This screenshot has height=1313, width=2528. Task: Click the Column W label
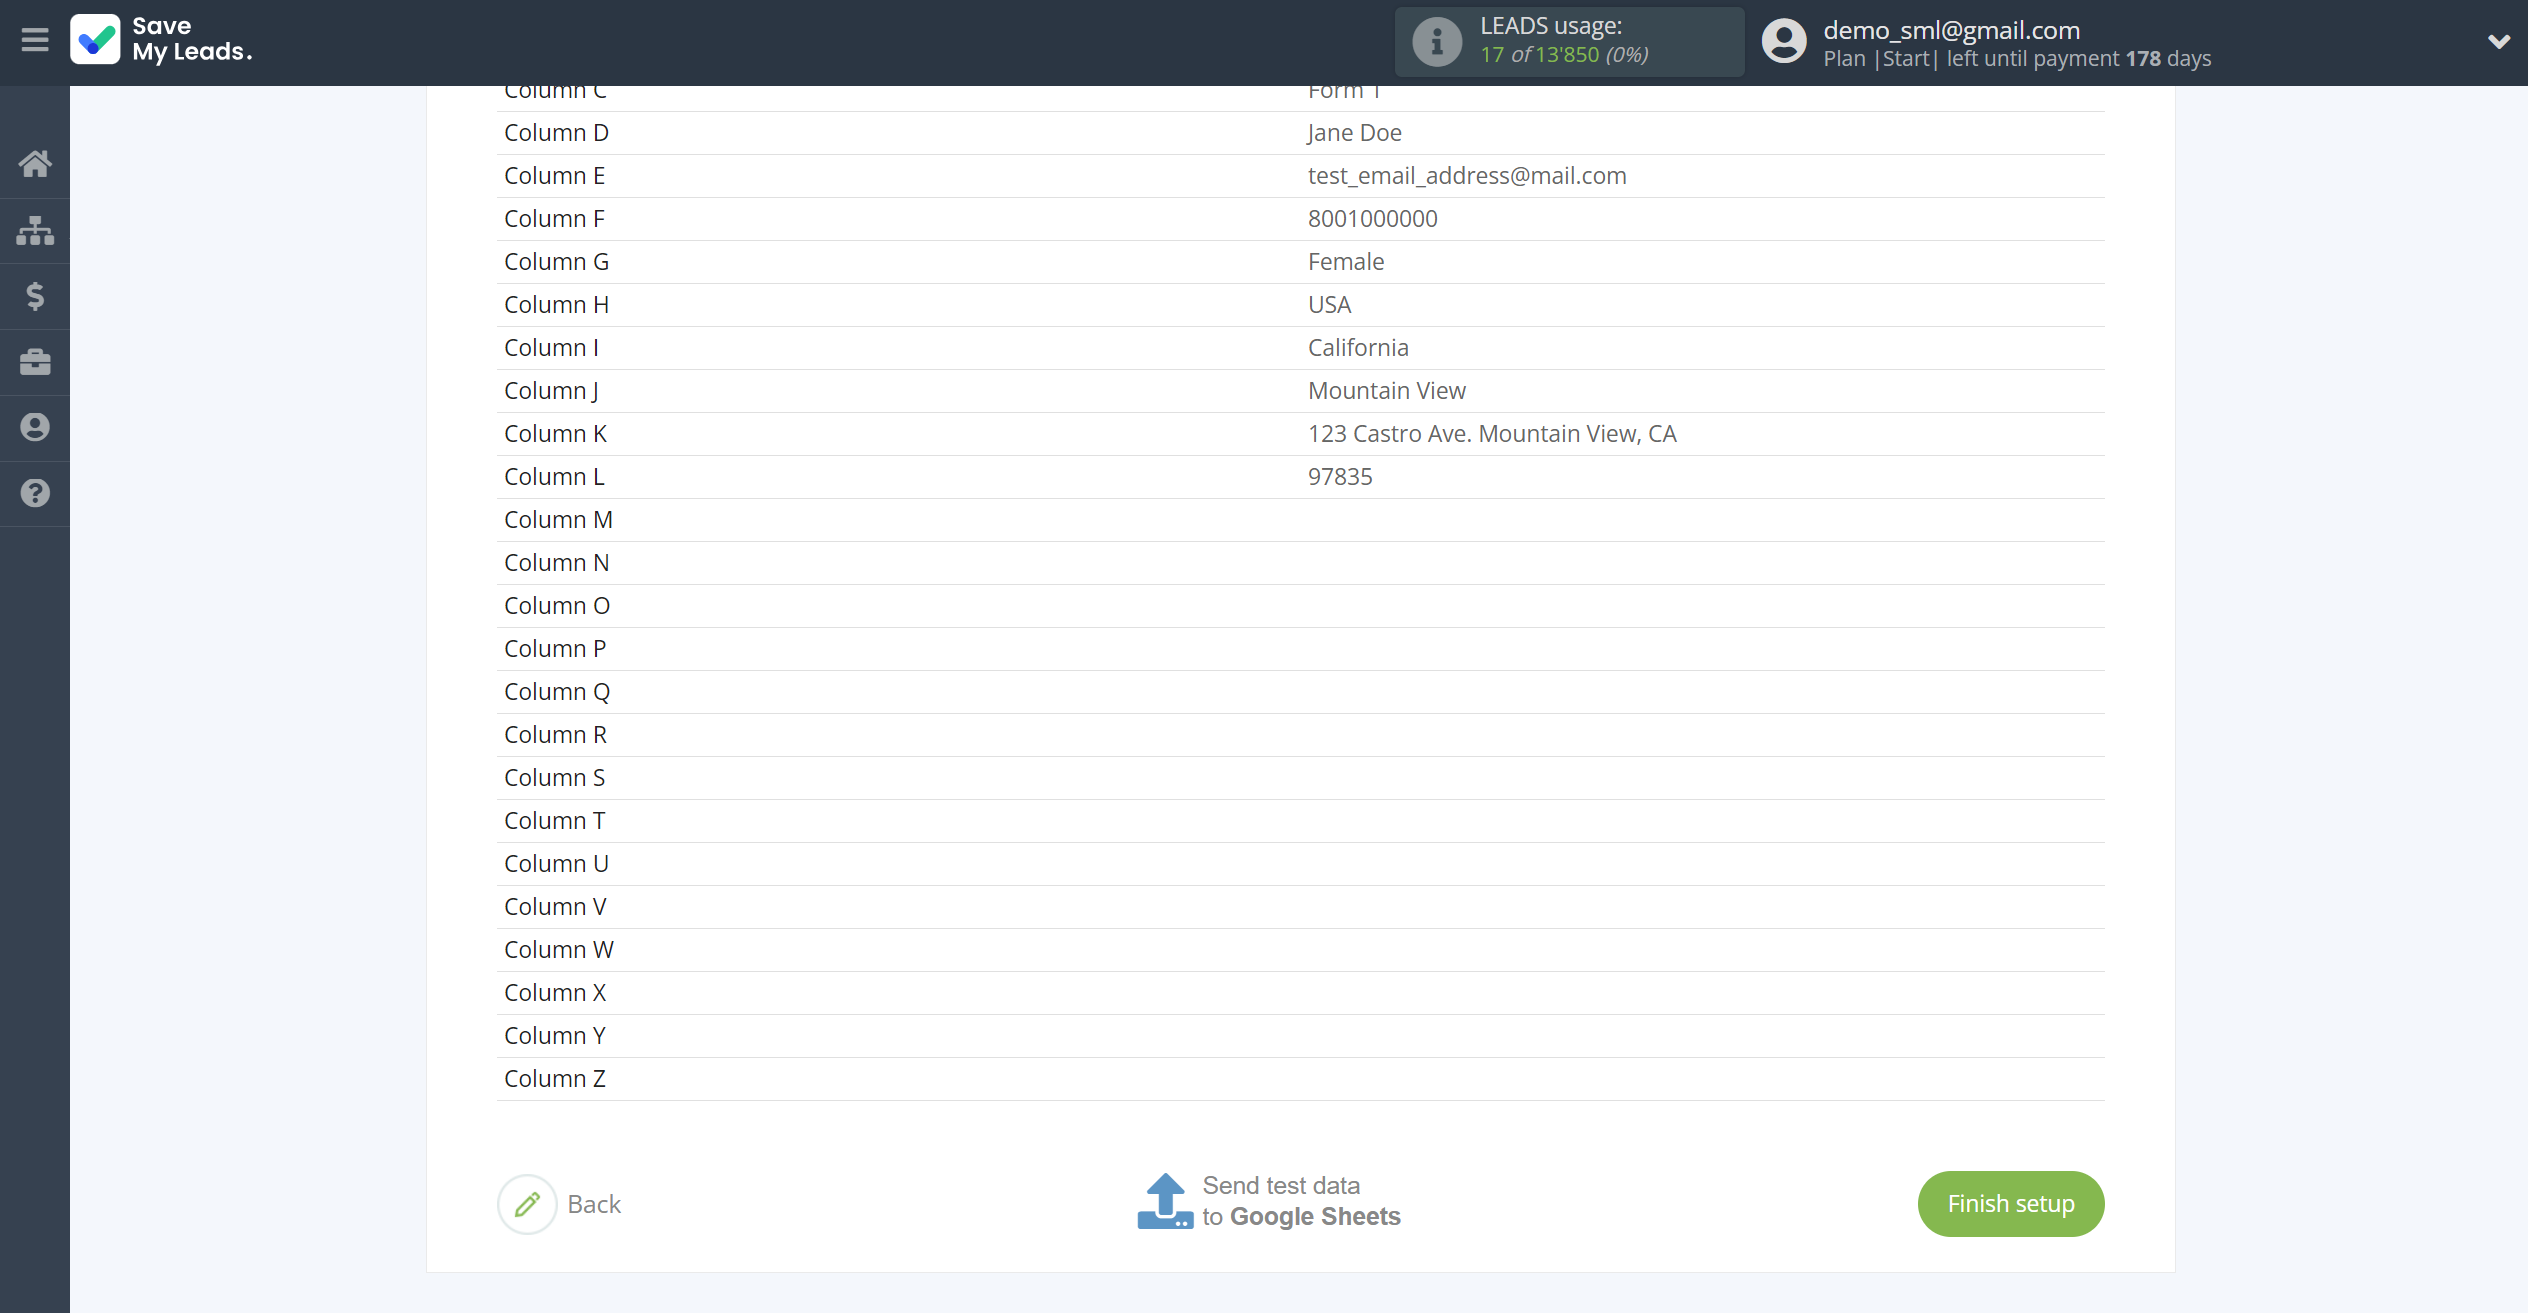[559, 950]
